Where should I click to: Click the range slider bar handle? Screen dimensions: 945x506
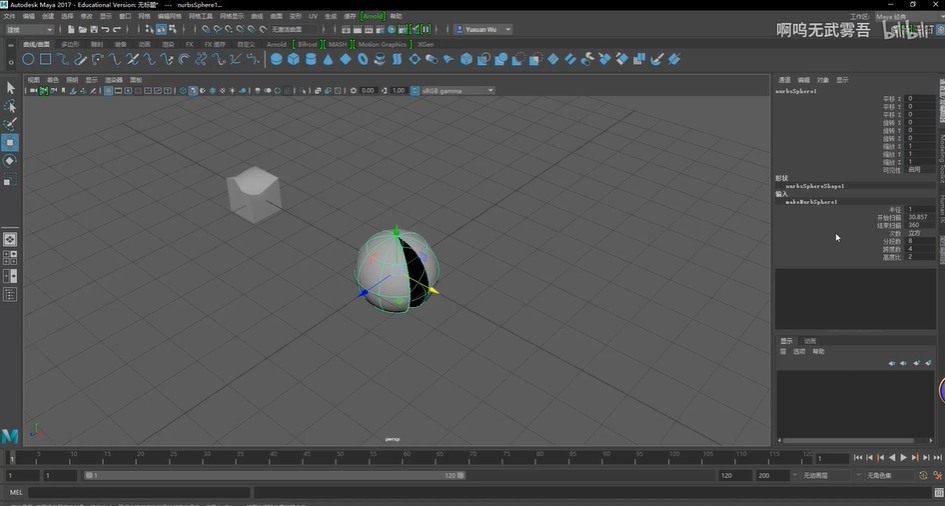tap(275, 475)
